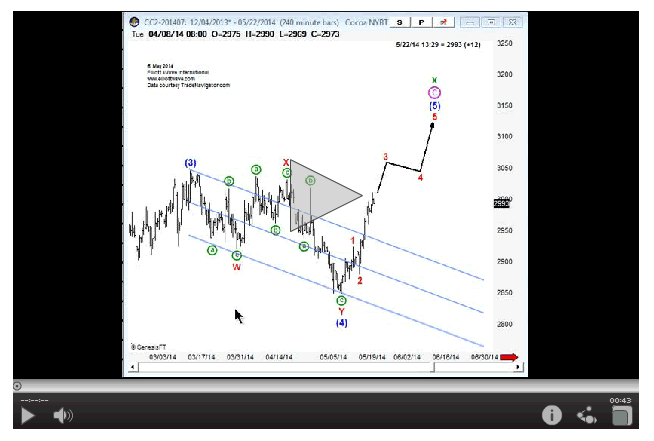Click the blue (3) wave label

click(190, 163)
